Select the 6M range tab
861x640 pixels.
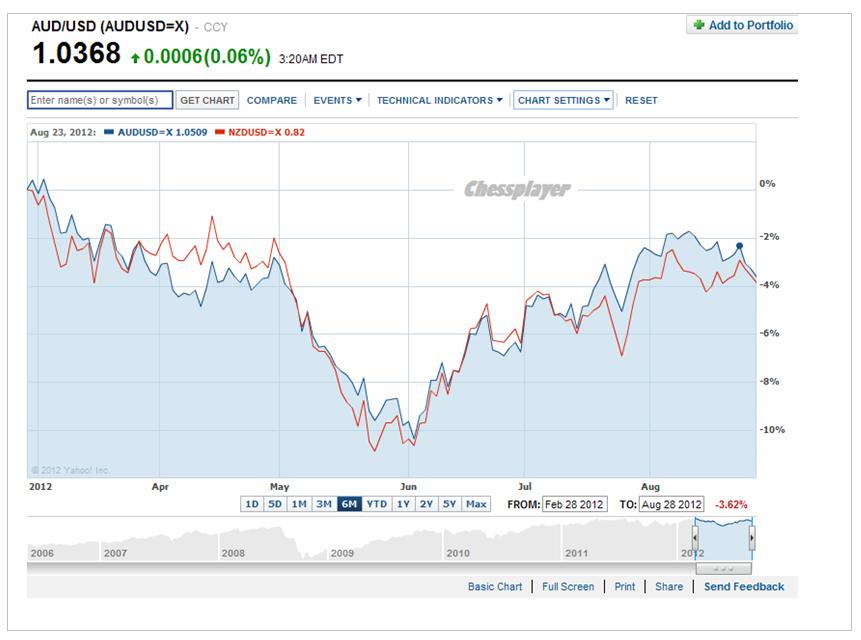coord(349,504)
